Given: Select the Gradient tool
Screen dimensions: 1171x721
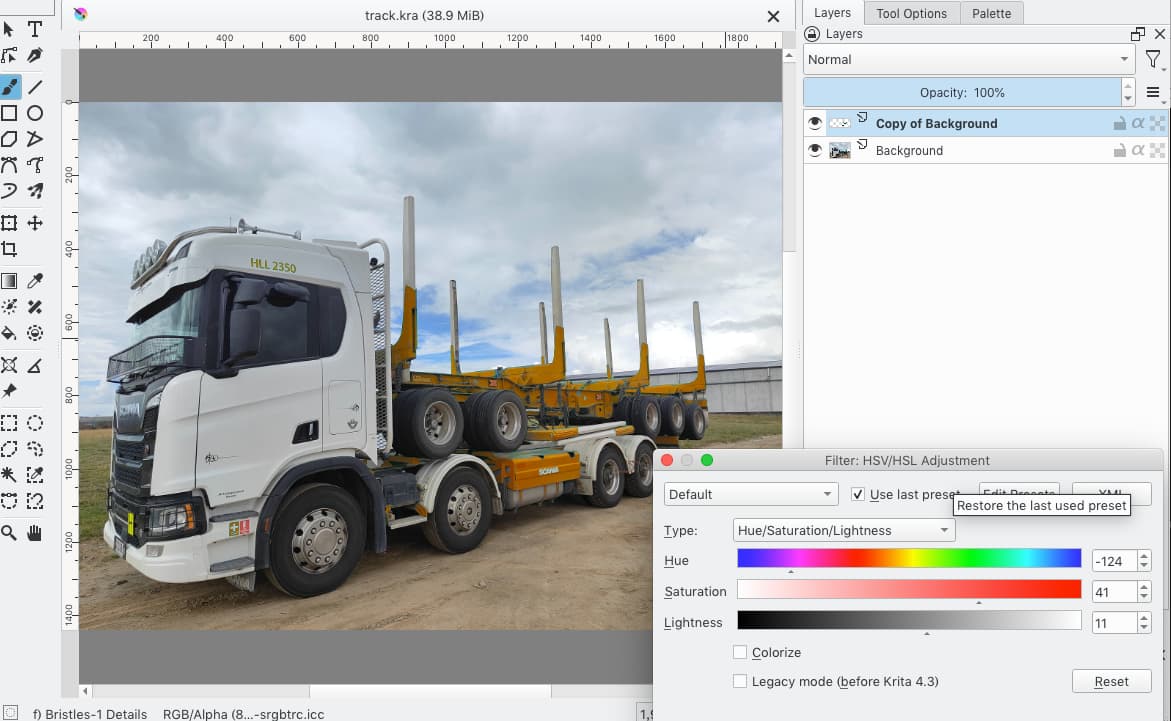Looking at the screenshot, I should [9, 281].
